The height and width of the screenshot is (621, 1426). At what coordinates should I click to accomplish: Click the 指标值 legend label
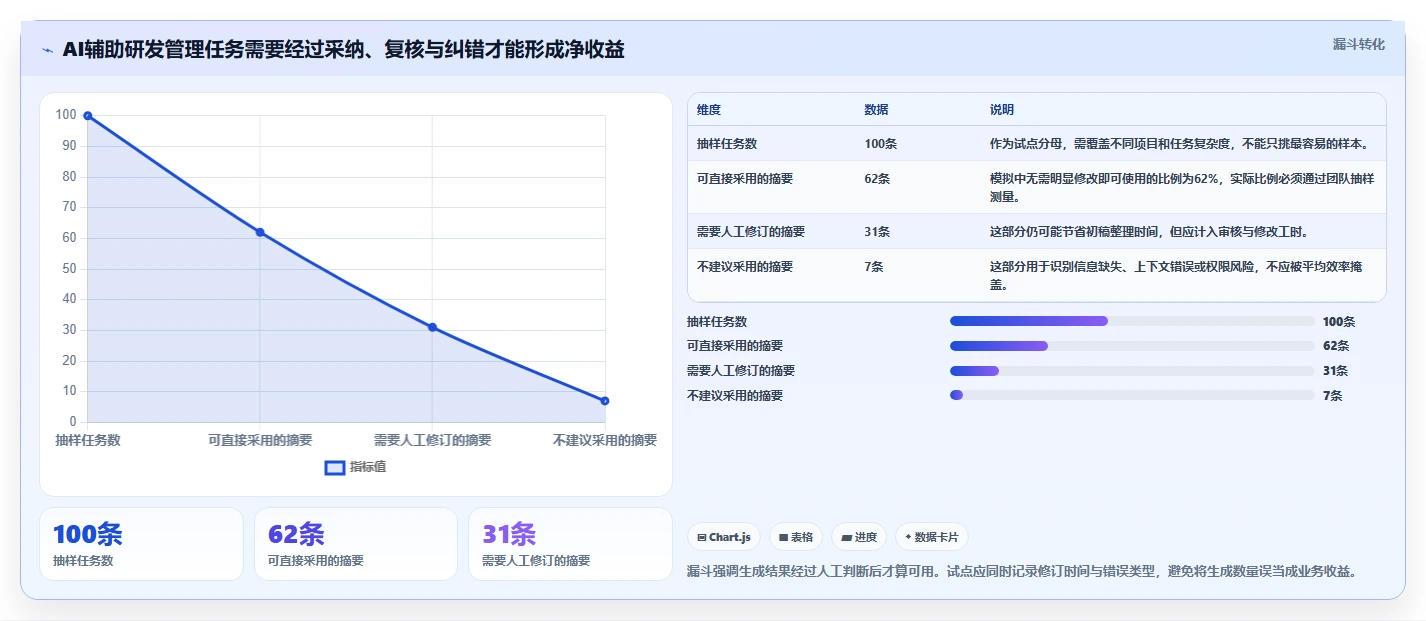click(368, 467)
